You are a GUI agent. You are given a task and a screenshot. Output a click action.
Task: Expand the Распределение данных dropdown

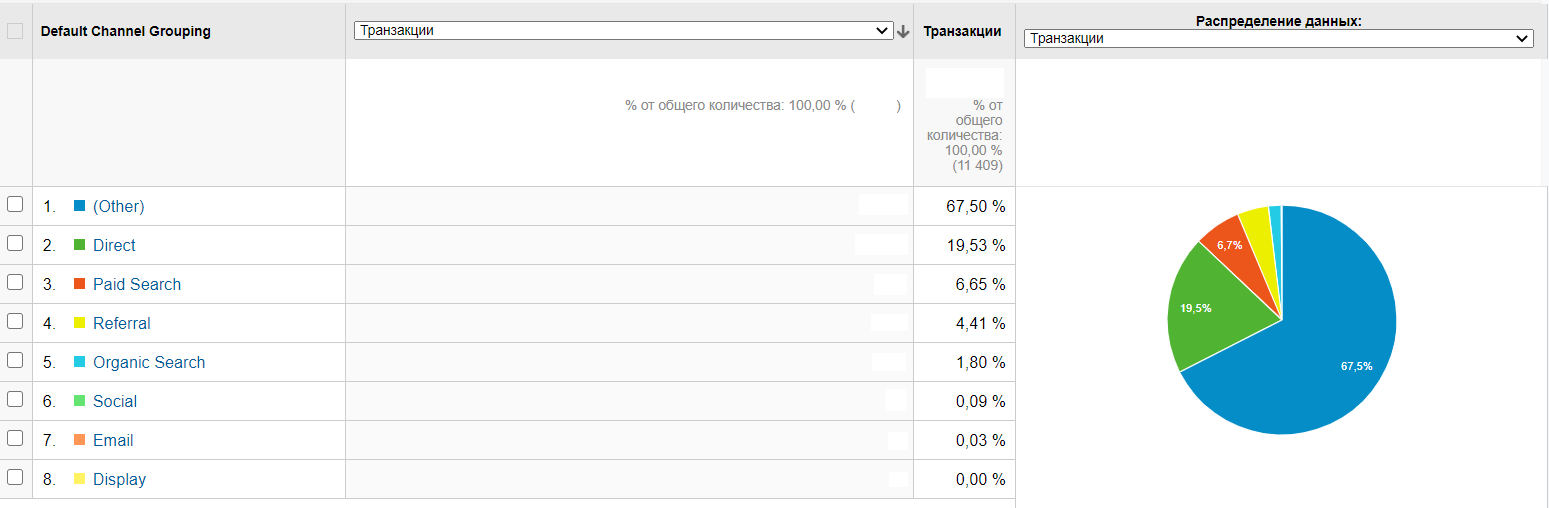(1278, 39)
